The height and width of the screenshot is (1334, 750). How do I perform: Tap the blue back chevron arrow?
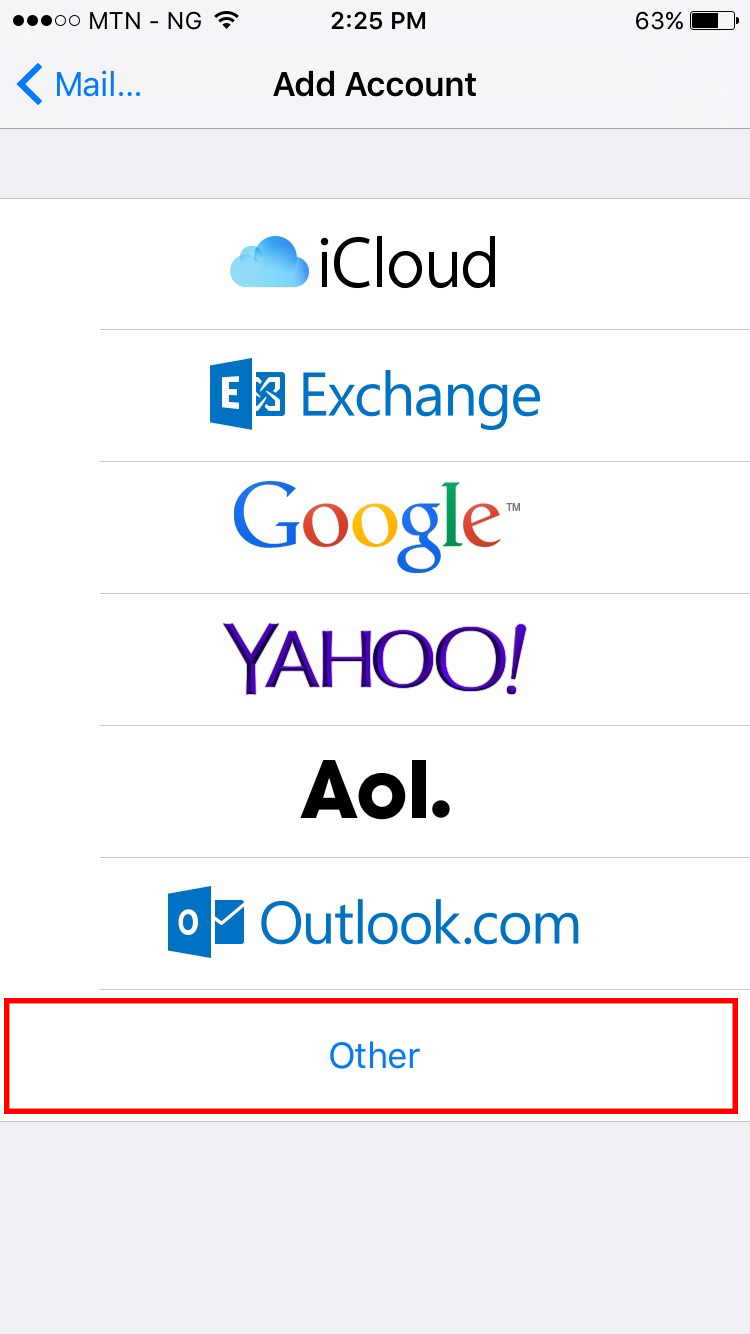pyautogui.click(x=30, y=84)
